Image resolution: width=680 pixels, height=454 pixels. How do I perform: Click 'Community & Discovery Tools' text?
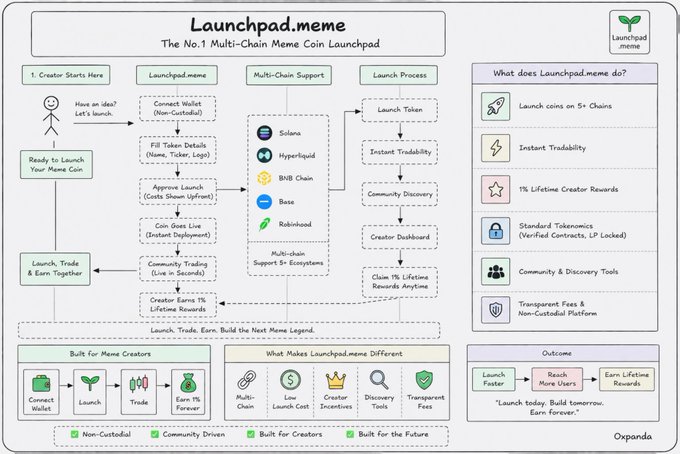coord(568,272)
